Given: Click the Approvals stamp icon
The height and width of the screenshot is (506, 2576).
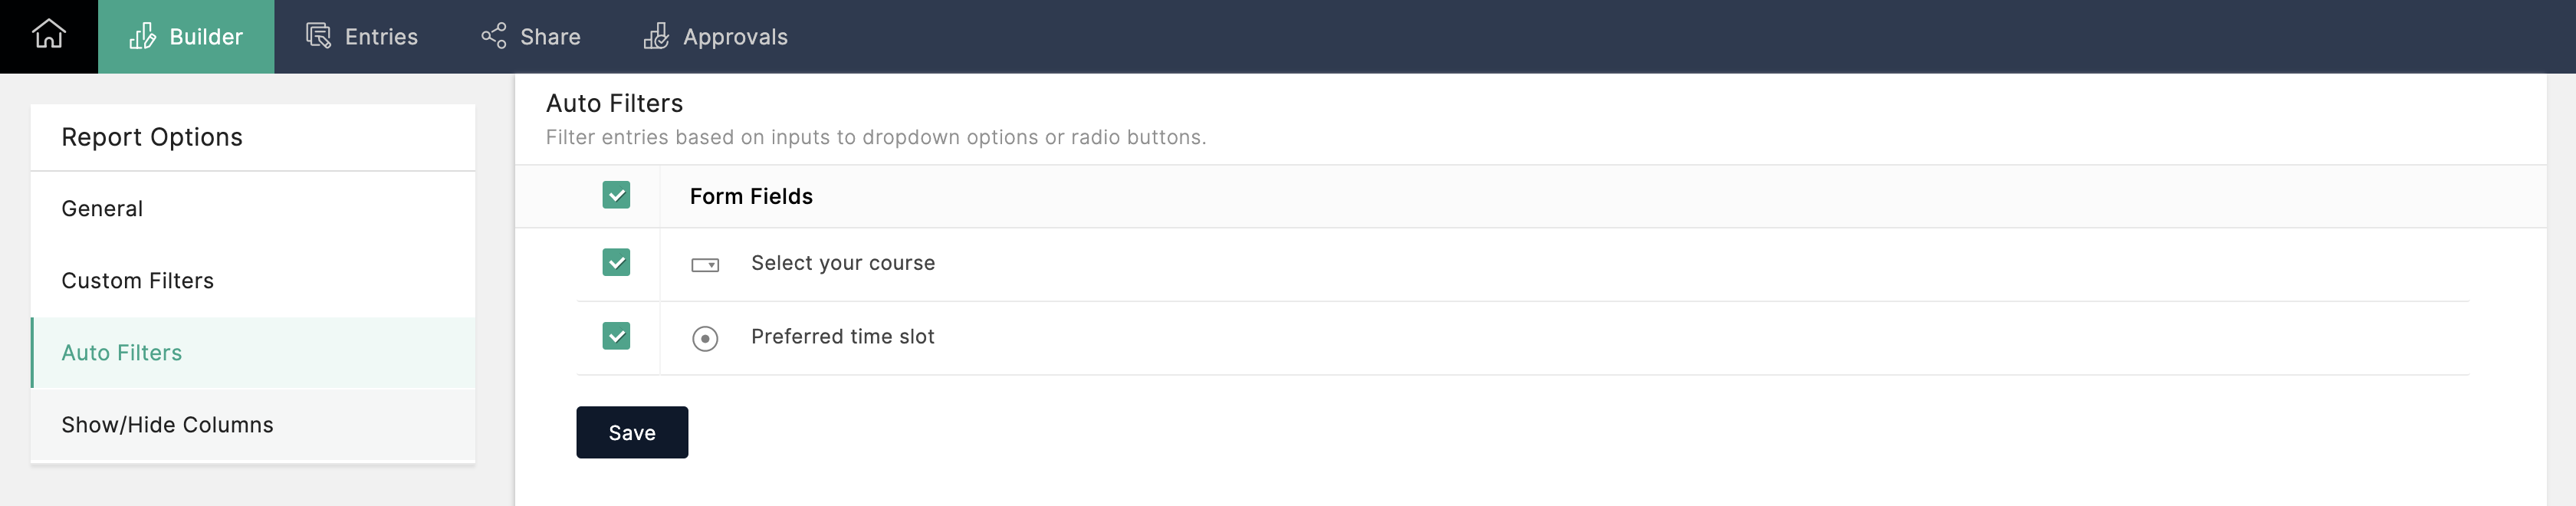Looking at the screenshot, I should (656, 36).
